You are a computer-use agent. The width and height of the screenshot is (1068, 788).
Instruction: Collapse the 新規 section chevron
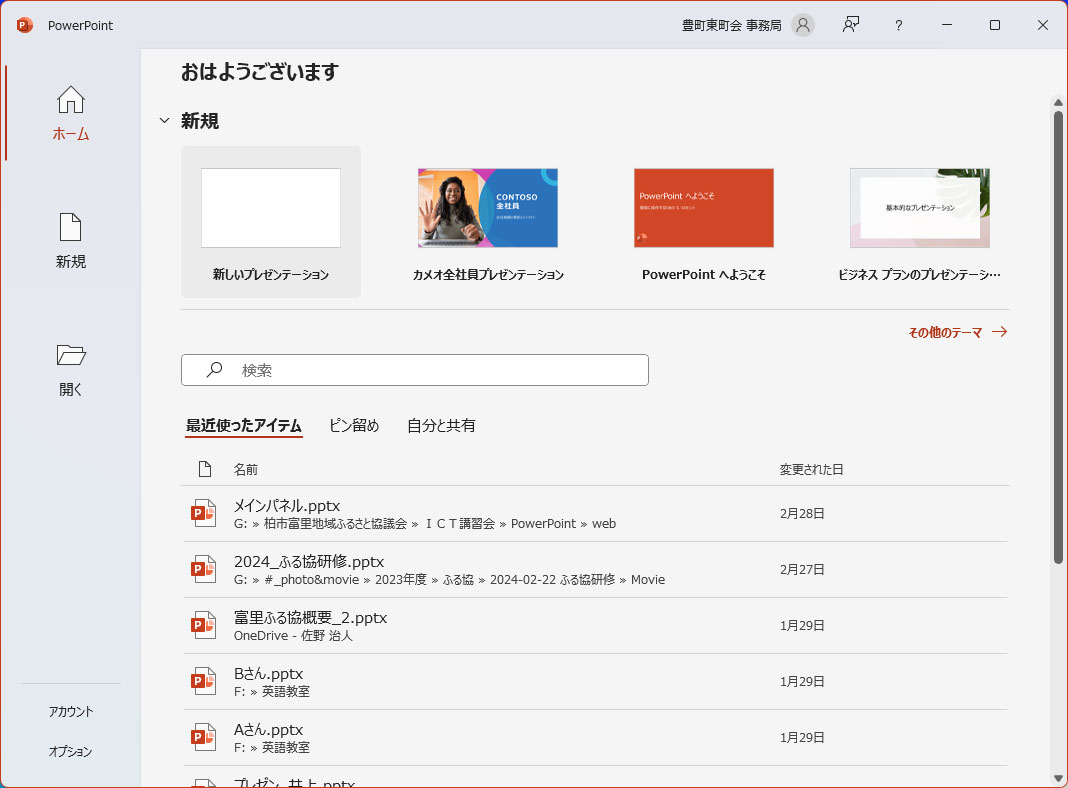(x=164, y=121)
